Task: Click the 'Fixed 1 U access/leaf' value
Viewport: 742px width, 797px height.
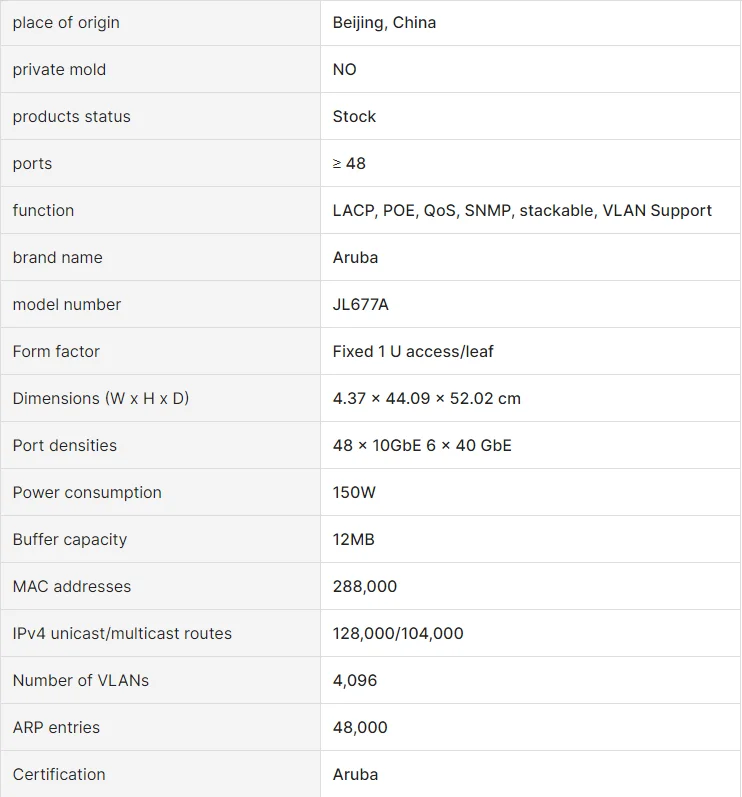Action: [413, 351]
